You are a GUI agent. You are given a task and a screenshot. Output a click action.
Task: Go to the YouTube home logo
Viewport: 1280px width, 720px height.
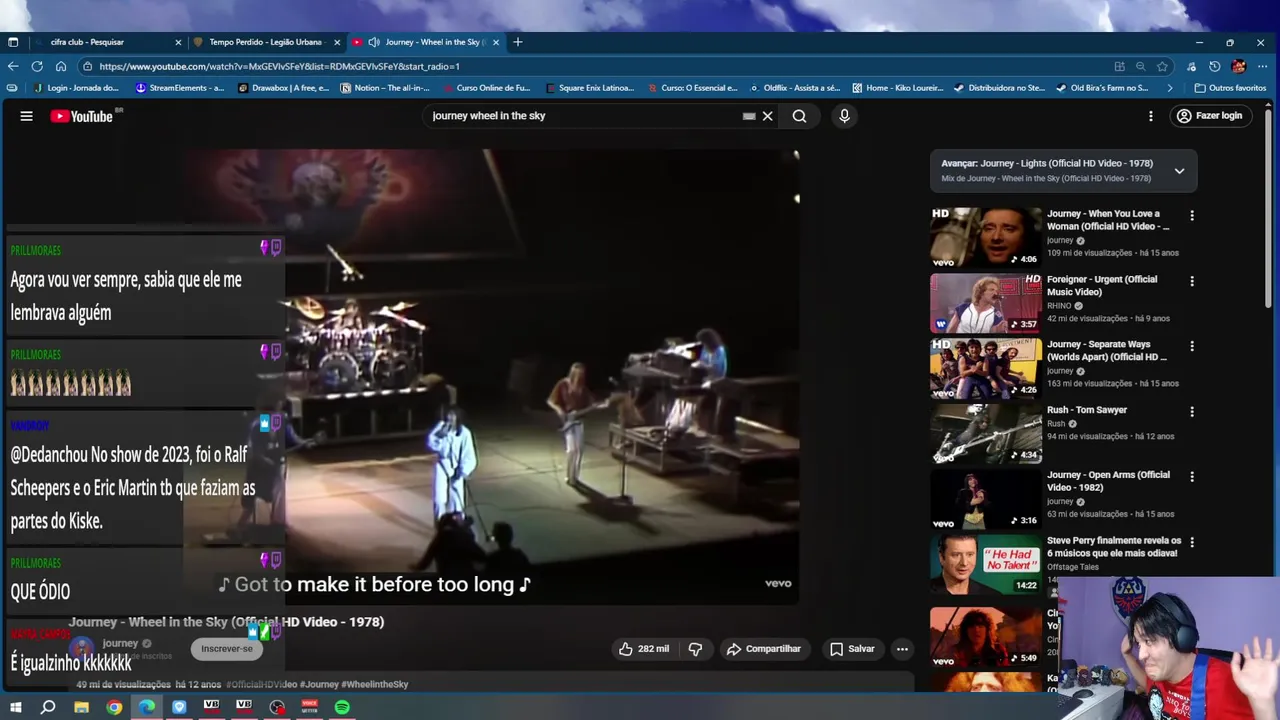(x=82, y=116)
